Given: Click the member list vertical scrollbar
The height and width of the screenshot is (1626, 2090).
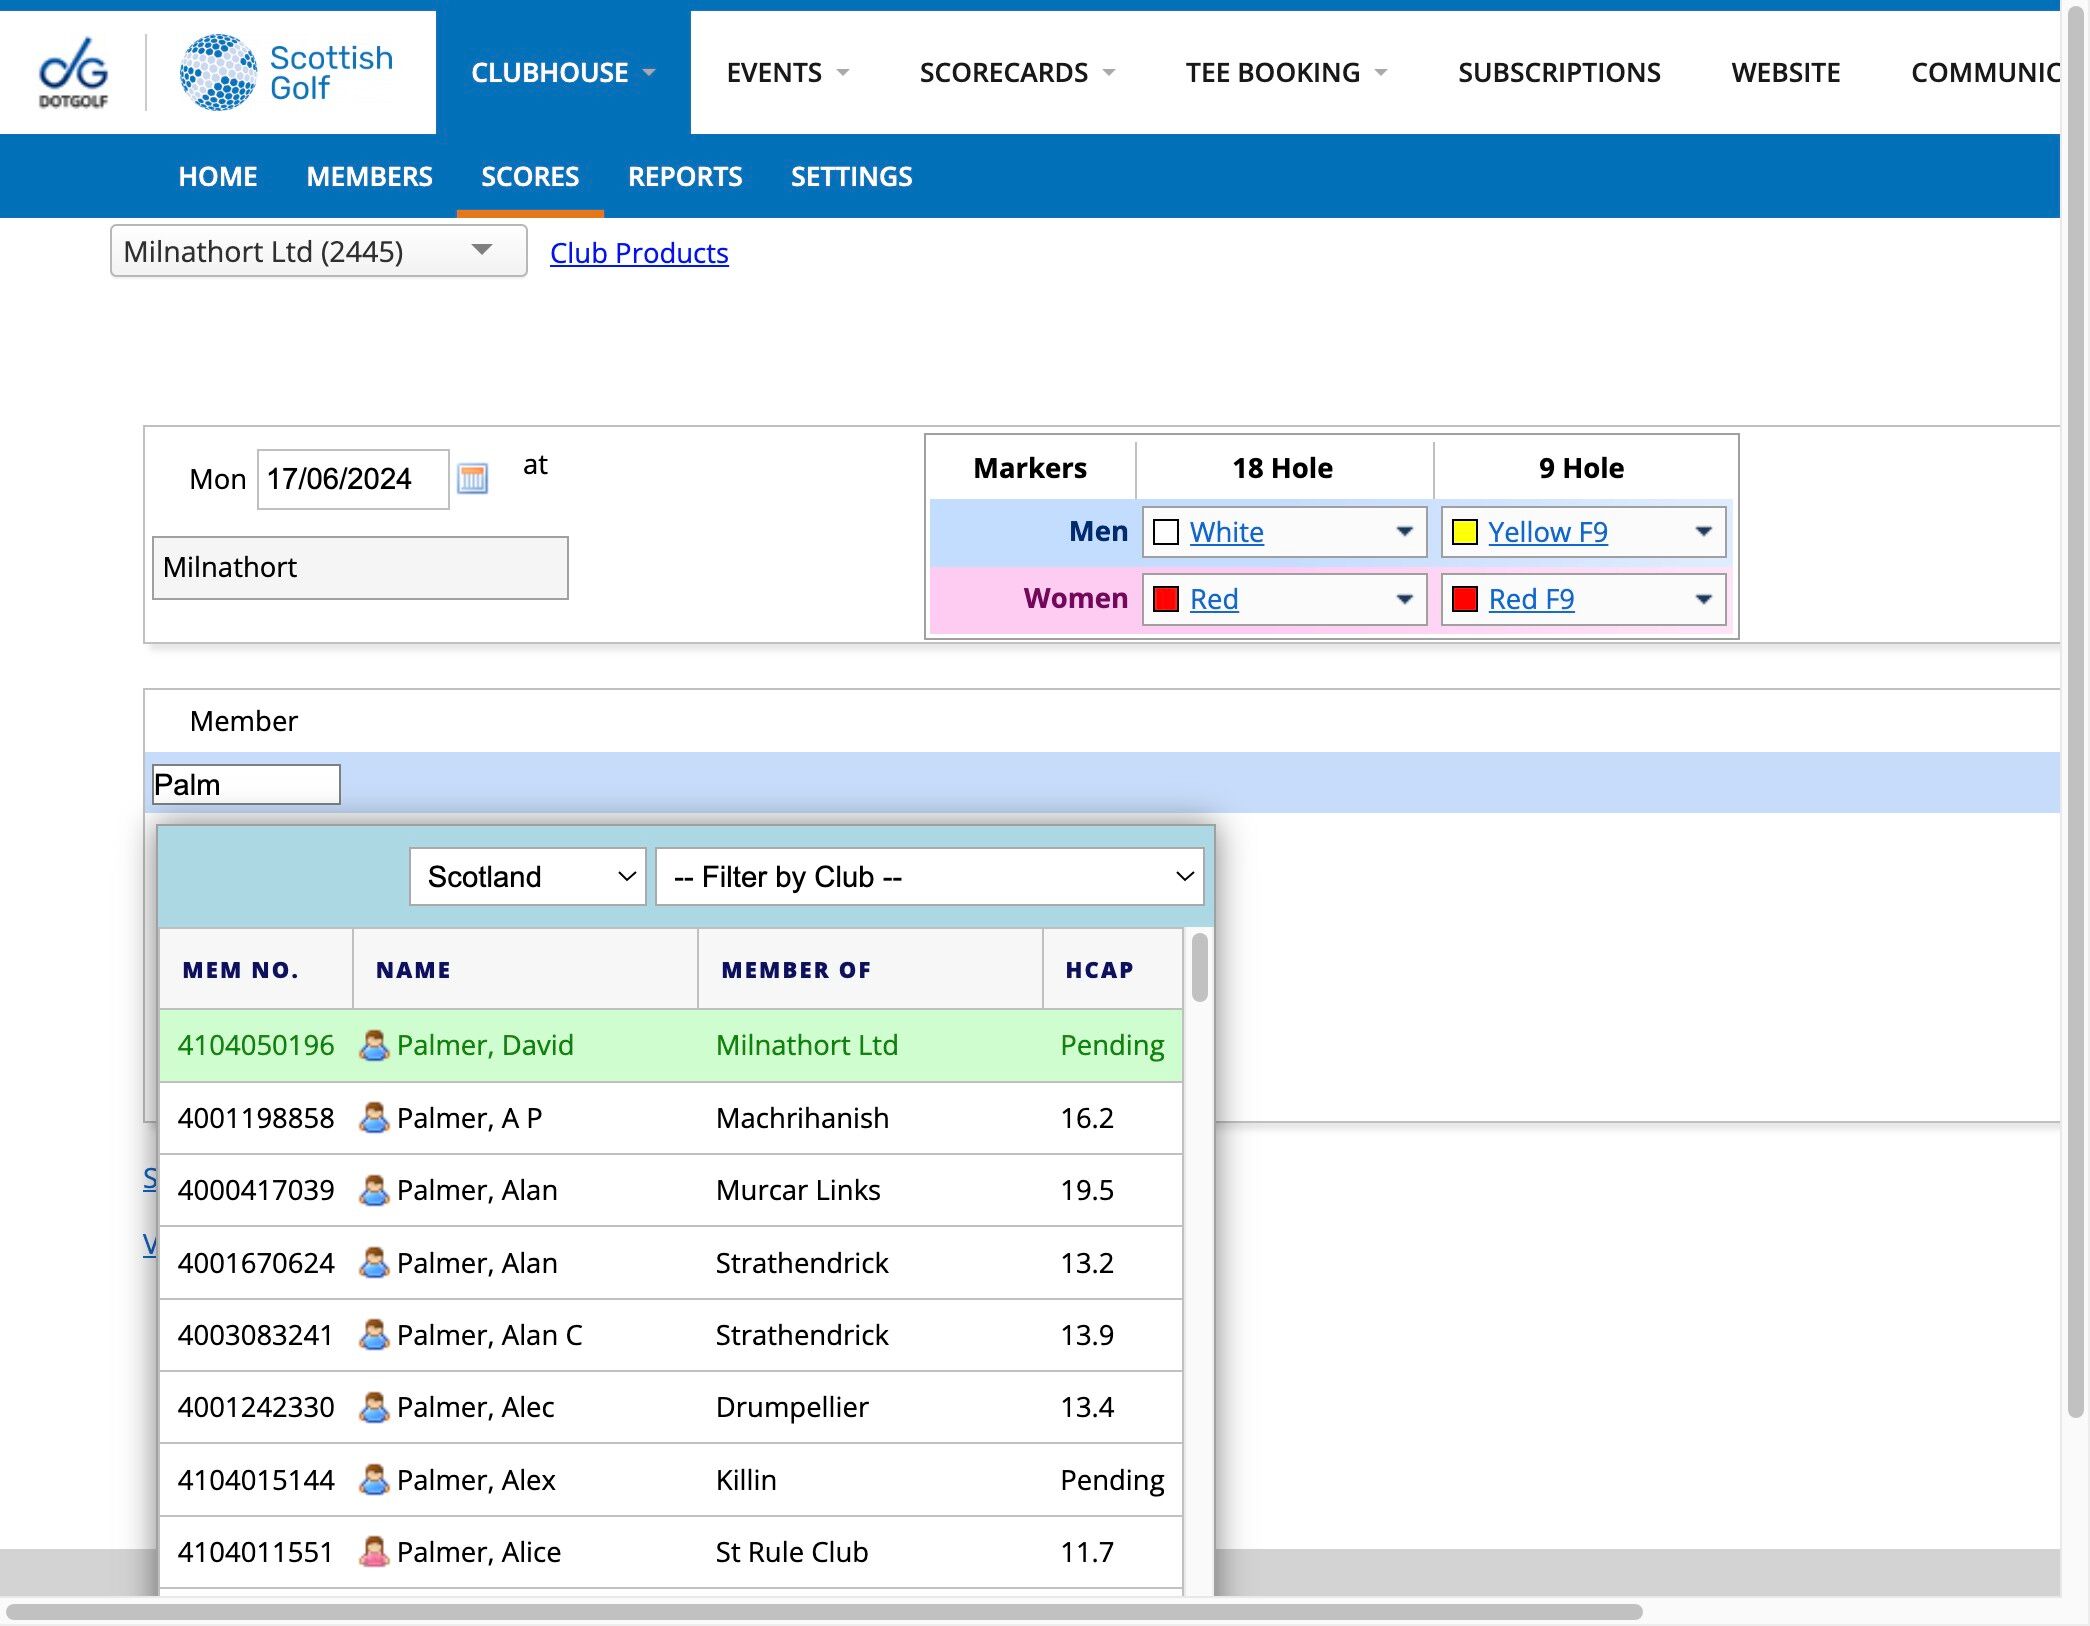Looking at the screenshot, I should coord(1200,1261).
